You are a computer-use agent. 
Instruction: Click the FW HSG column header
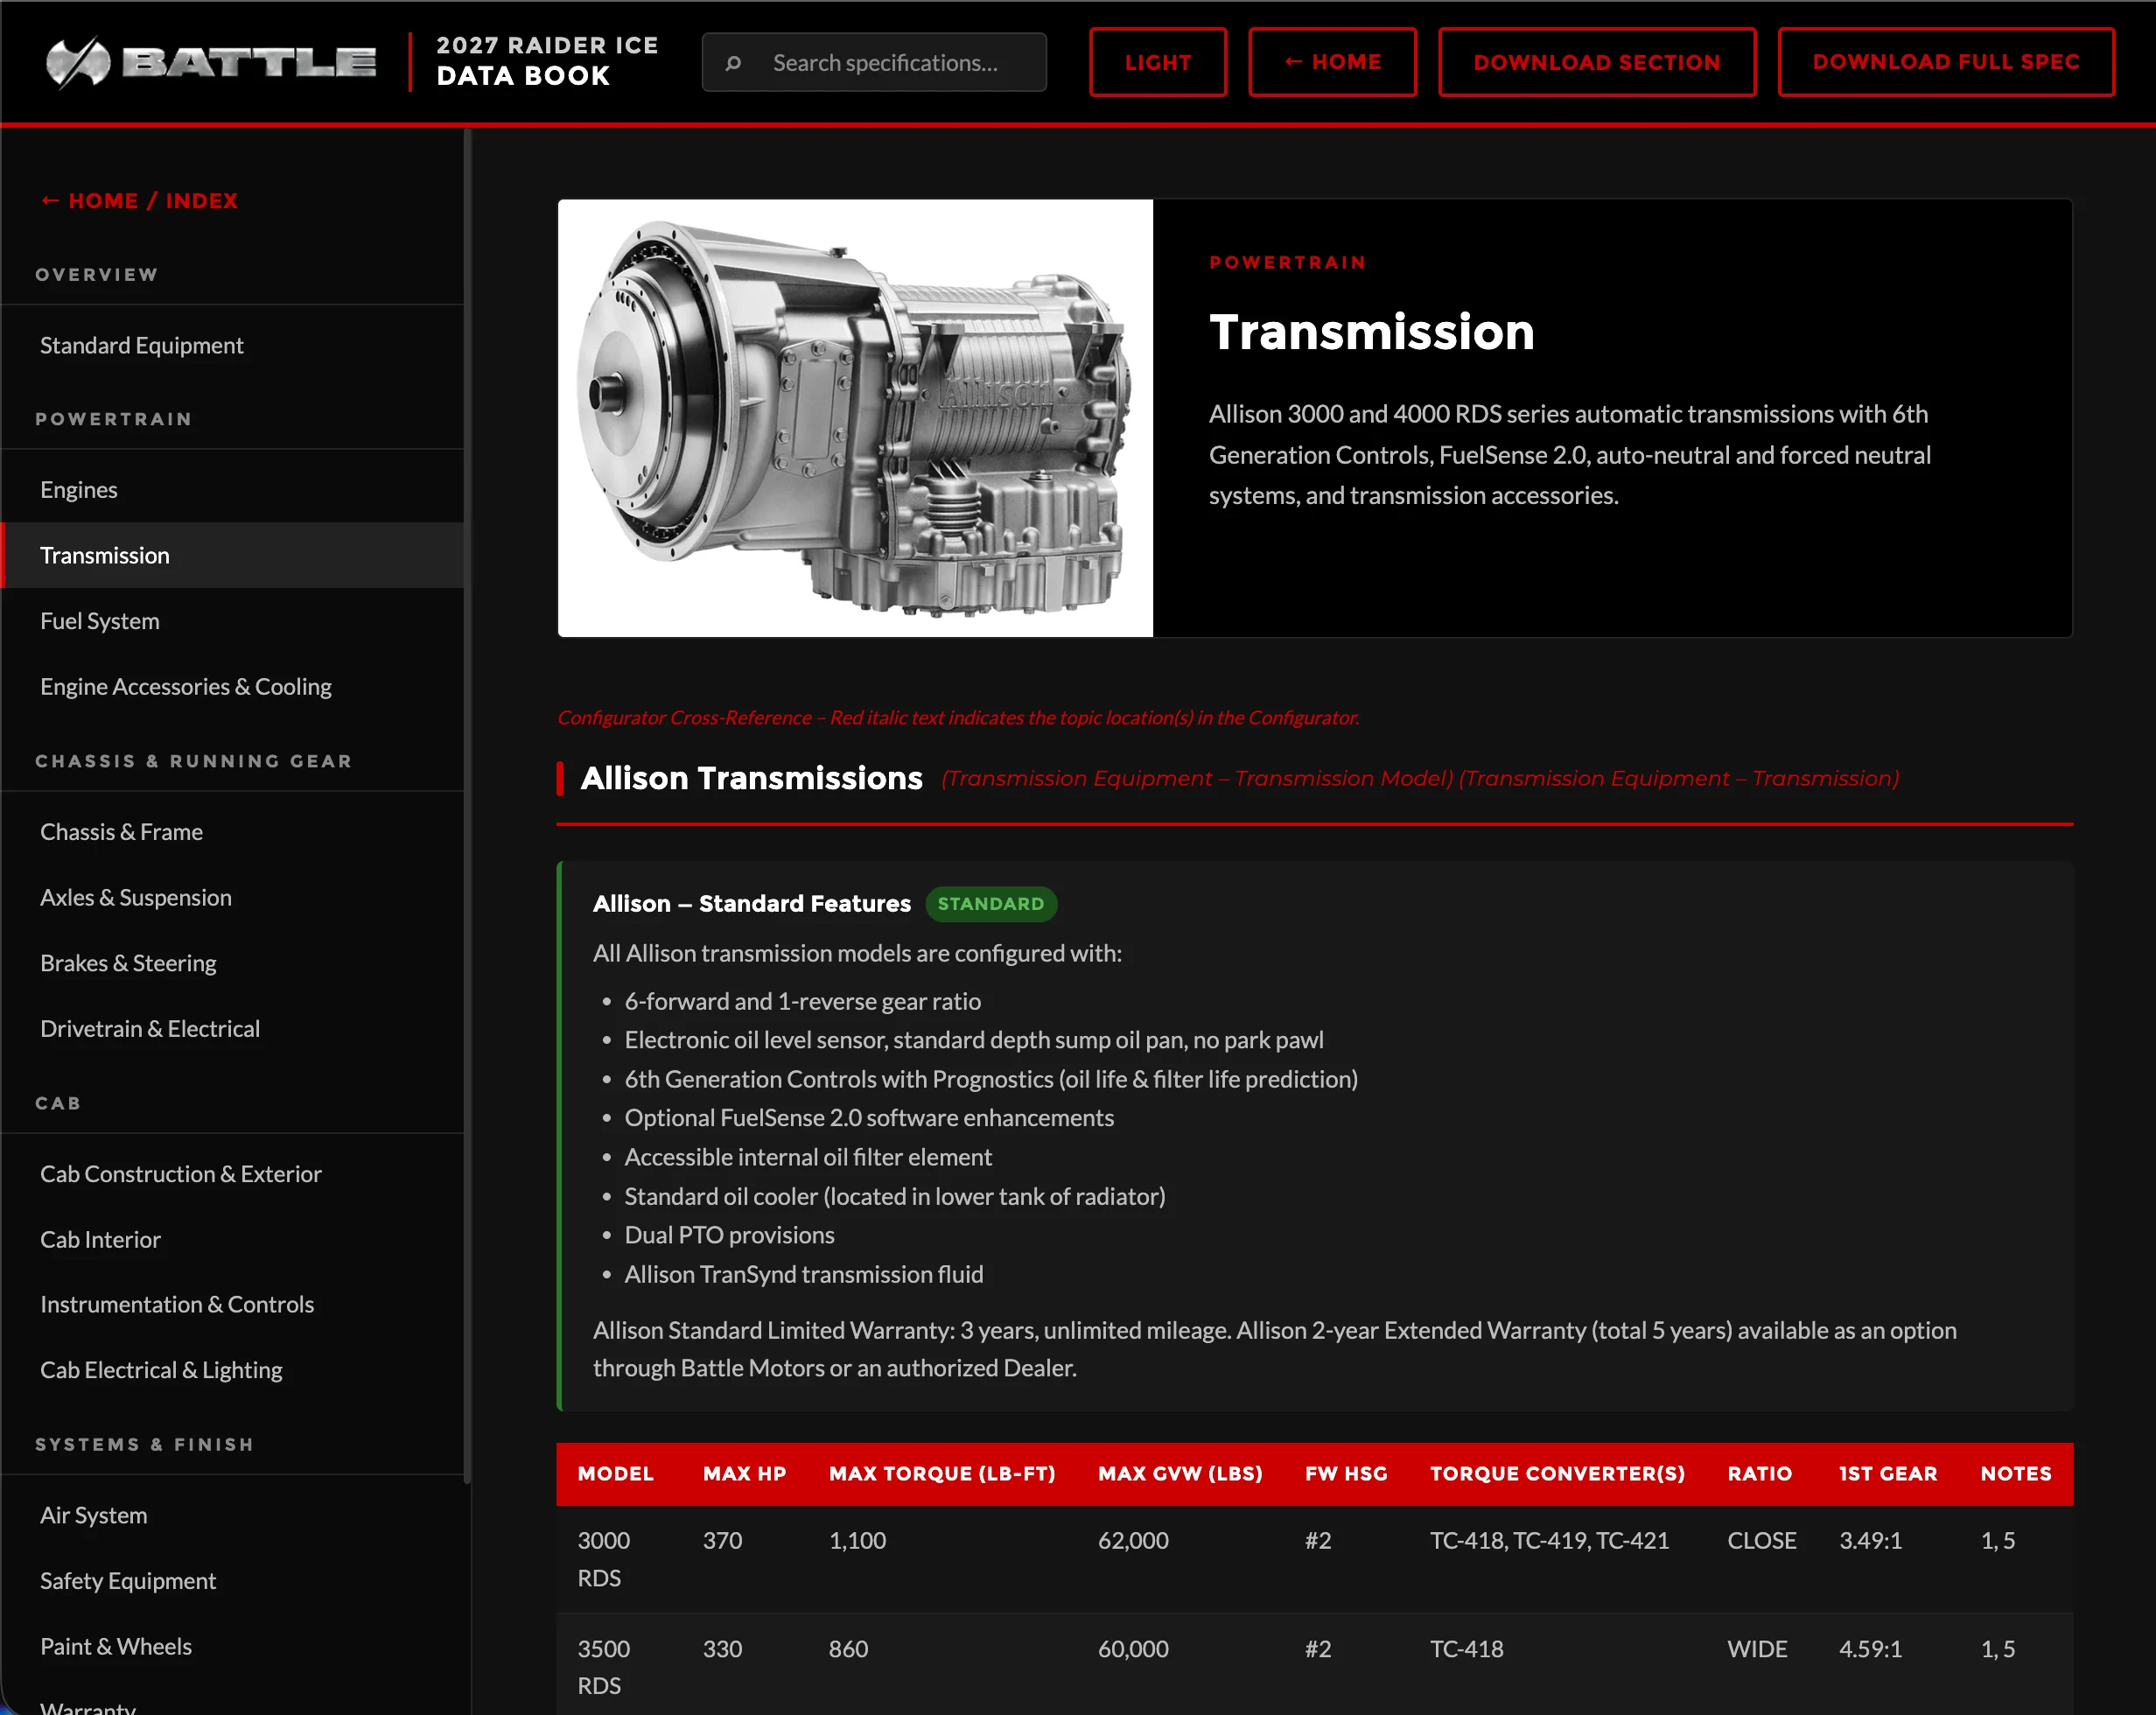1346,1474
